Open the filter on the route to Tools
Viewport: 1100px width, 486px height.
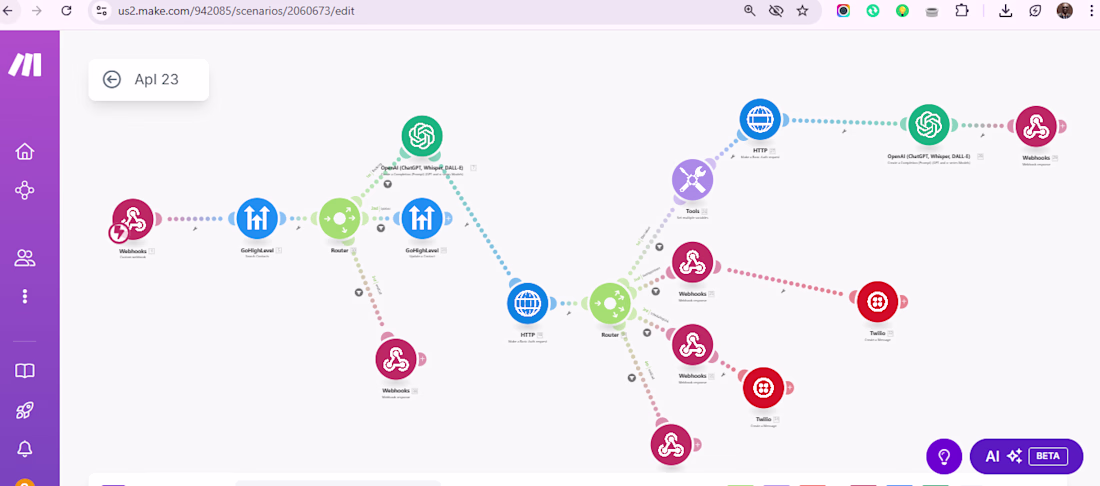(x=659, y=246)
